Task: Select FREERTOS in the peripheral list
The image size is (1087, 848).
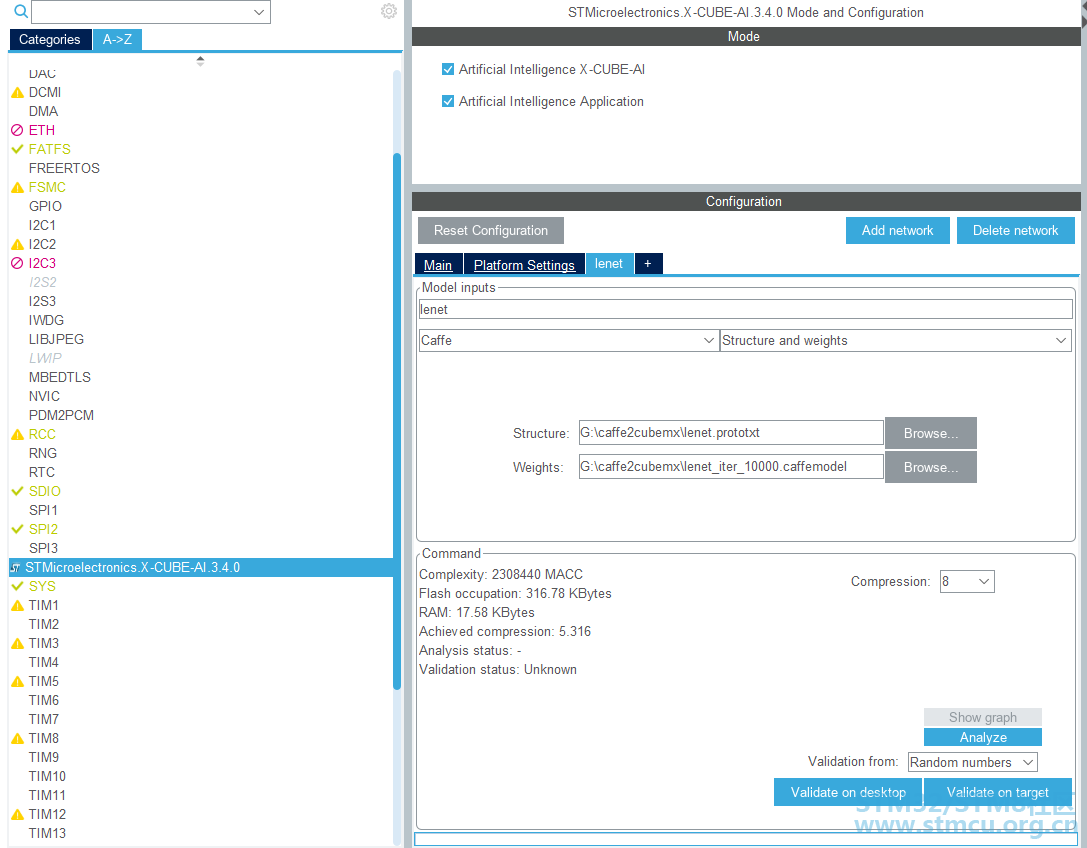Action: (x=64, y=168)
